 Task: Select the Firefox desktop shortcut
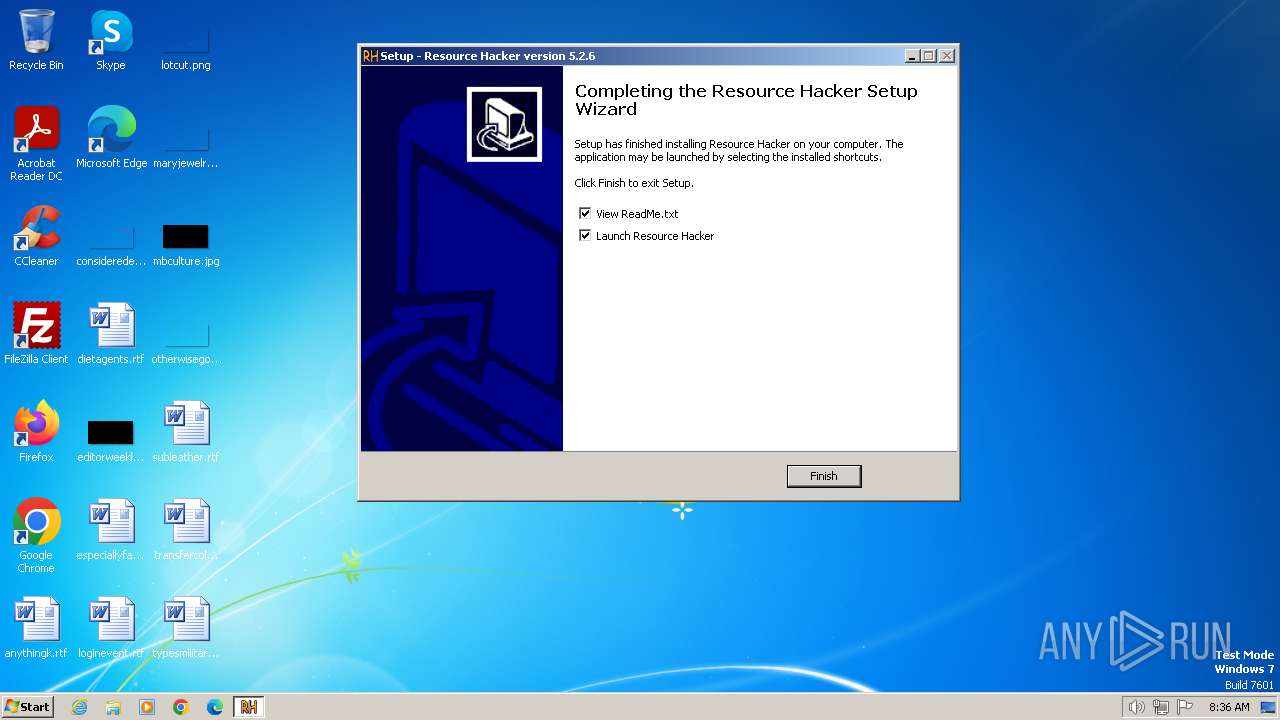click(36, 432)
